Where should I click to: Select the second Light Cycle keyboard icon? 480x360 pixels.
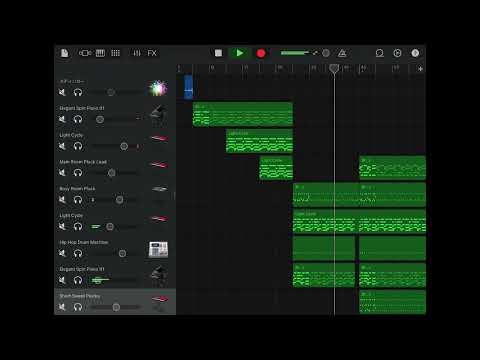point(159,219)
